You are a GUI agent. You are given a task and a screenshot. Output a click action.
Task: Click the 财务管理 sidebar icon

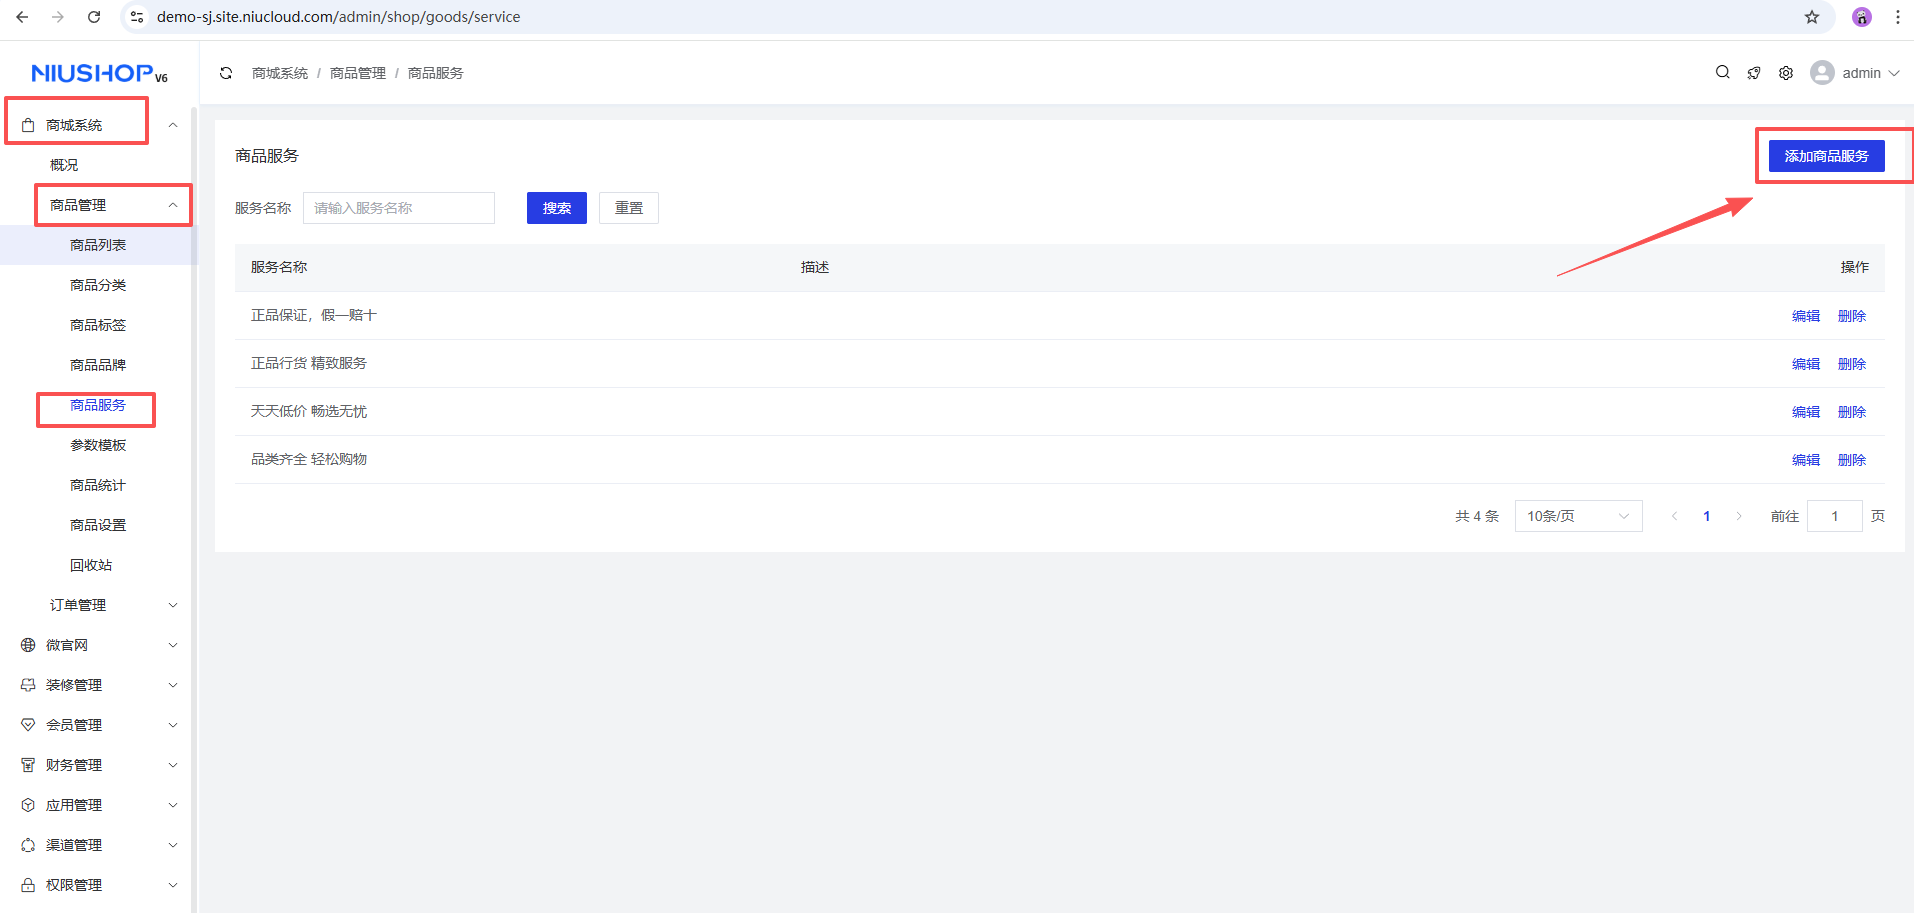[x=28, y=765]
